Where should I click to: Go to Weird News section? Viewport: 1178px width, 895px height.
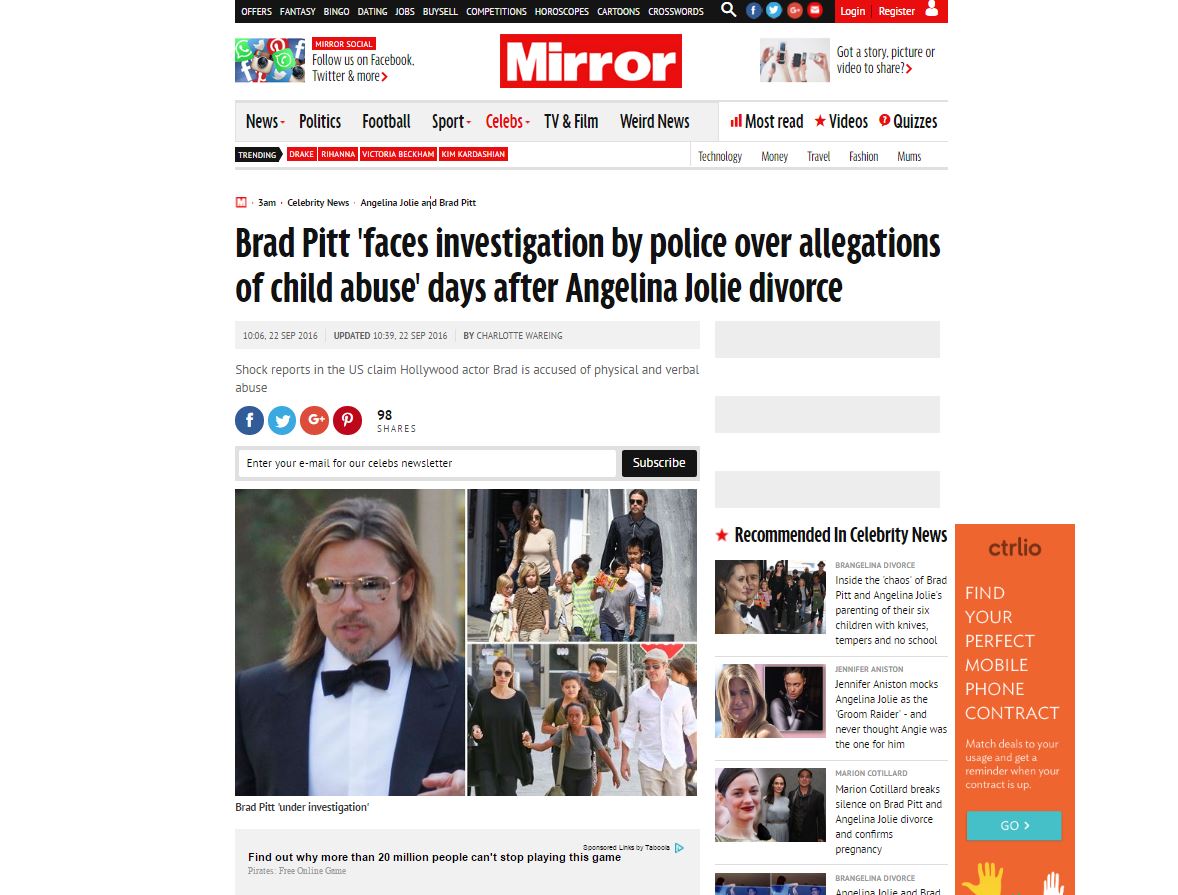(654, 122)
